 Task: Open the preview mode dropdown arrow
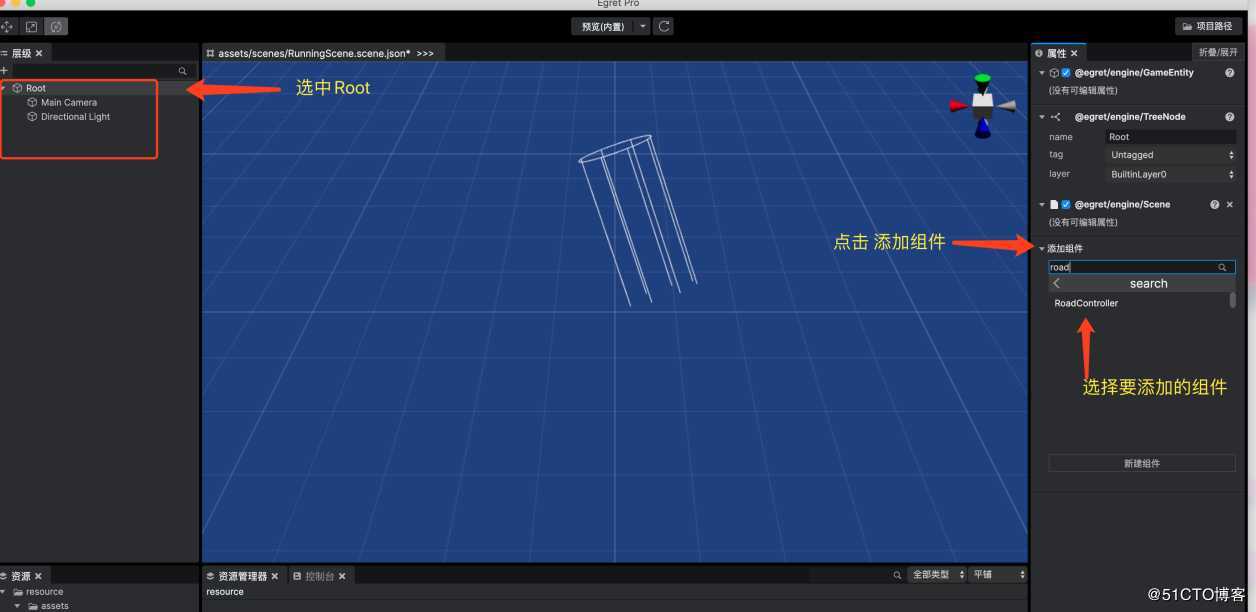[643, 26]
